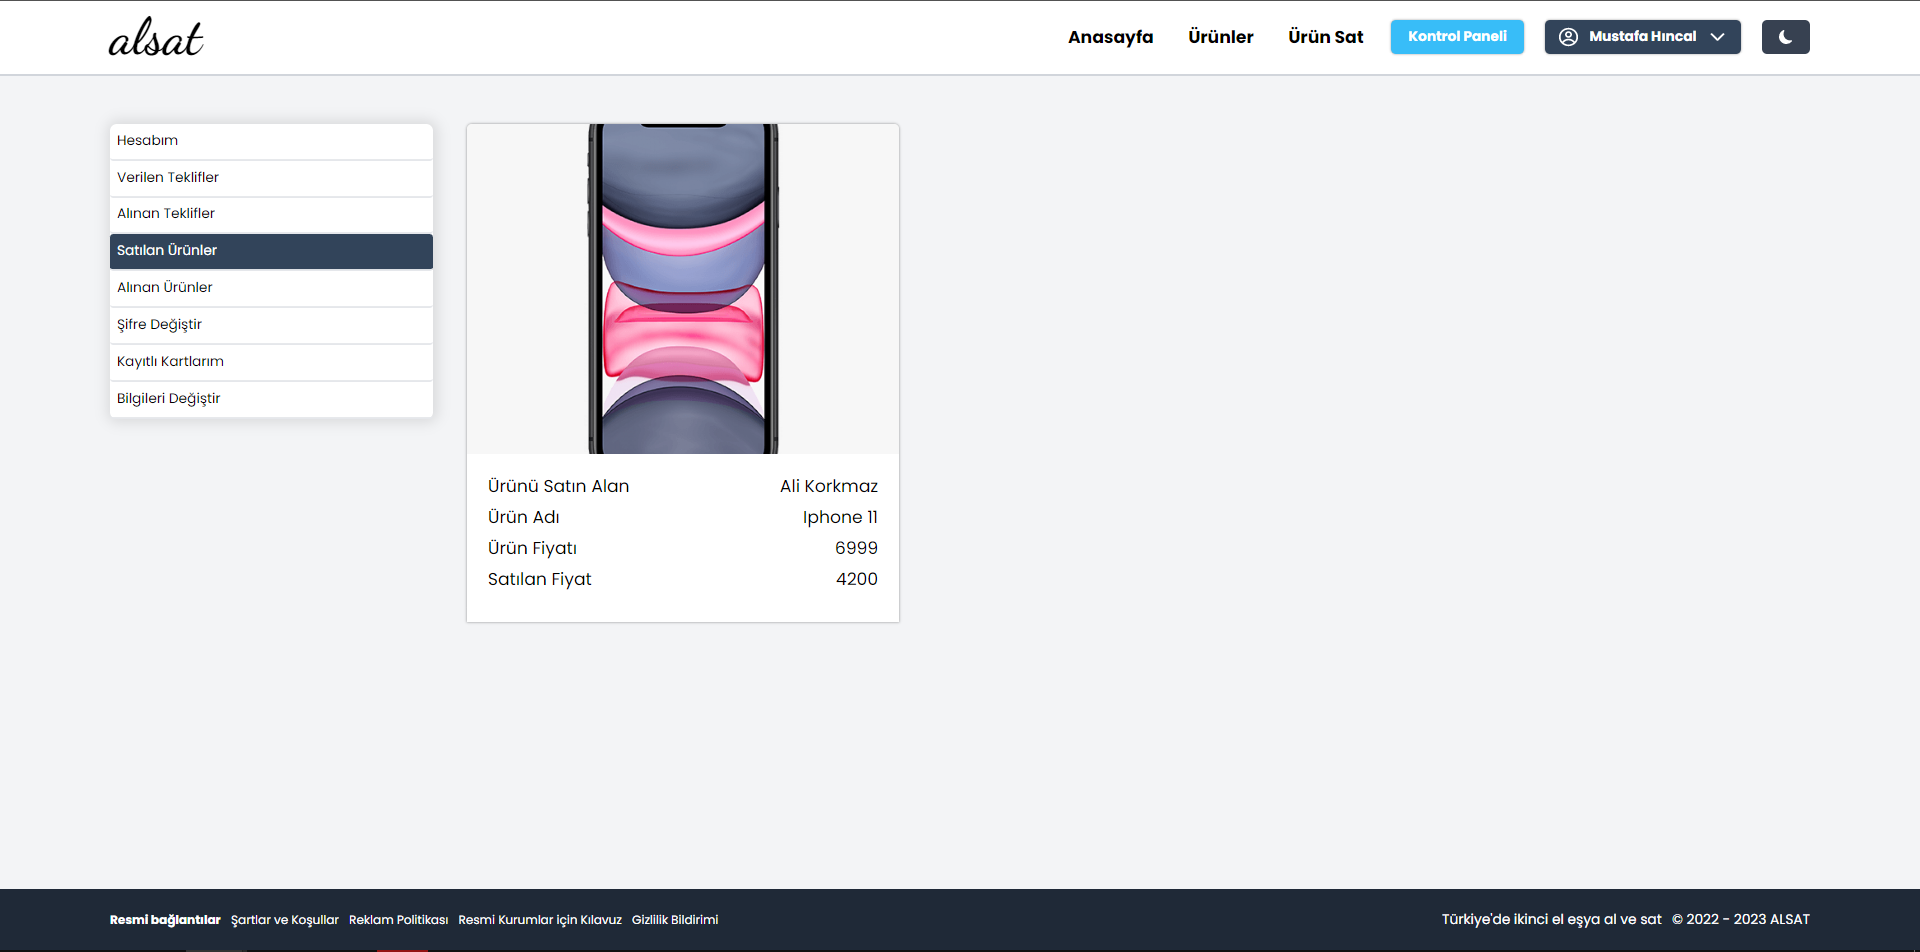This screenshot has width=1920, height=952.
Task: Open Resmi Kurumlar için Kılavuz link
Action: click(x=540, y=920)
